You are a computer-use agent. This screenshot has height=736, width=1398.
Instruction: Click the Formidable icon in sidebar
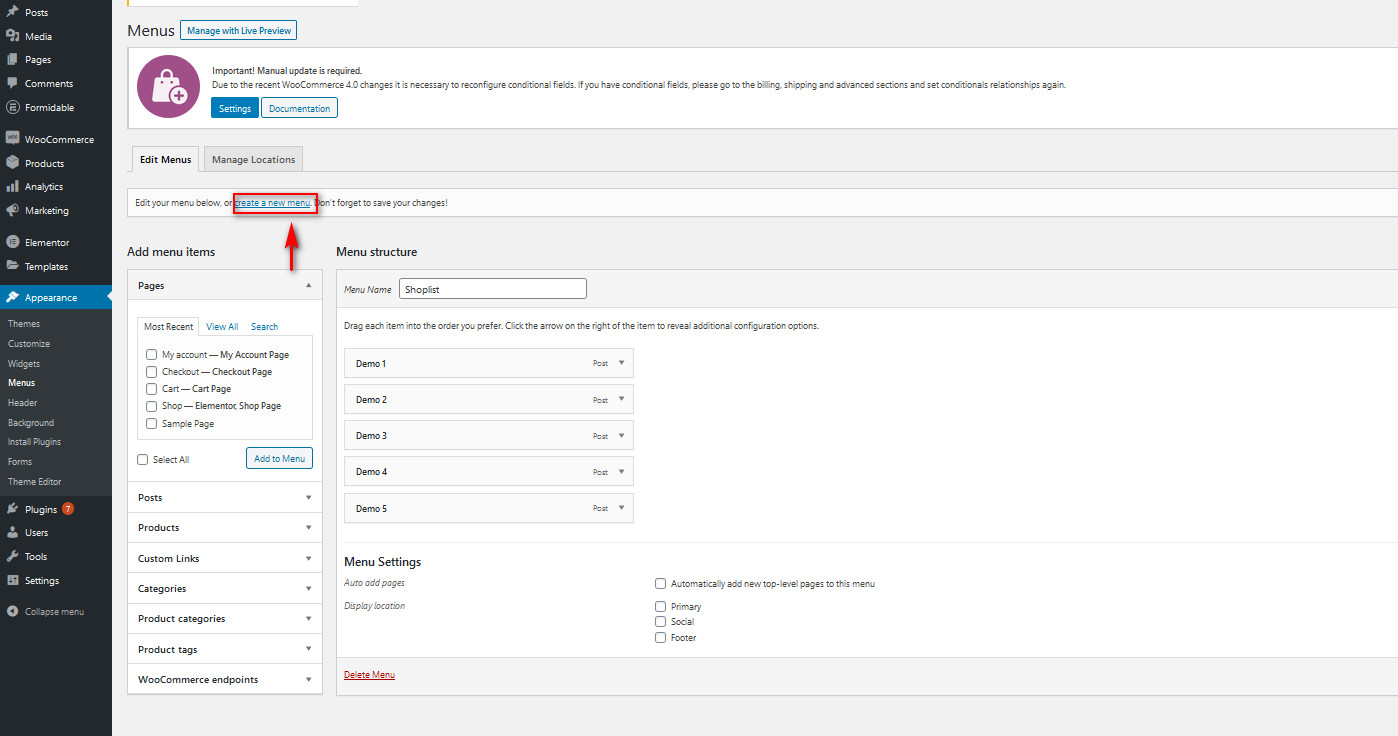[x=12, y=107]
